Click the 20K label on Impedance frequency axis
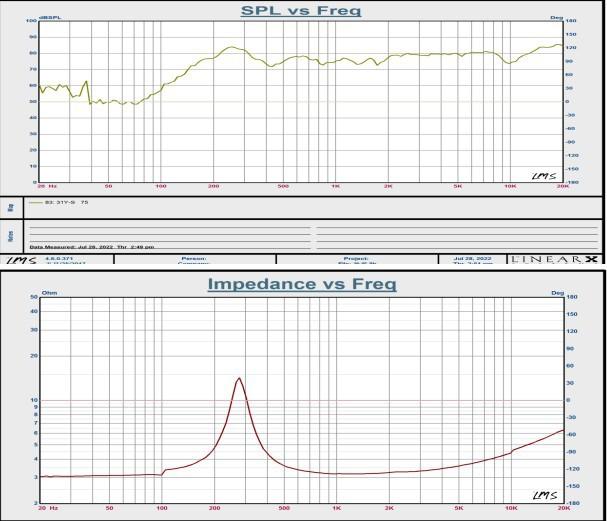This screenshot has width=607, height=521. (x=563, y=508)
